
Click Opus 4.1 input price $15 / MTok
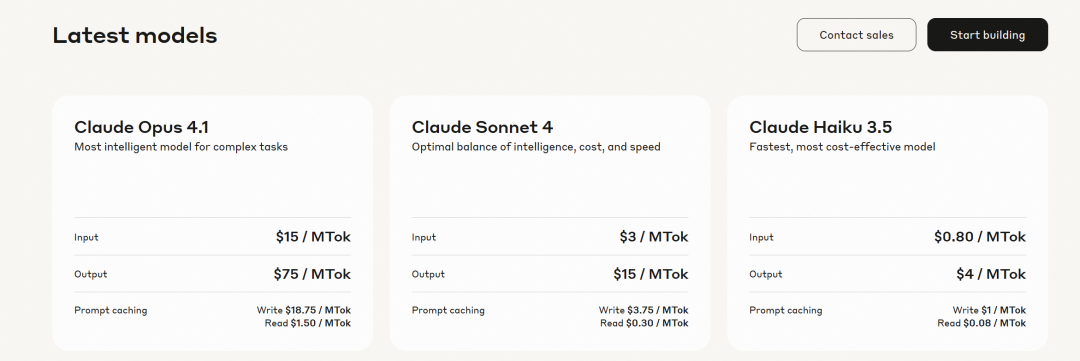pos(313,237)
